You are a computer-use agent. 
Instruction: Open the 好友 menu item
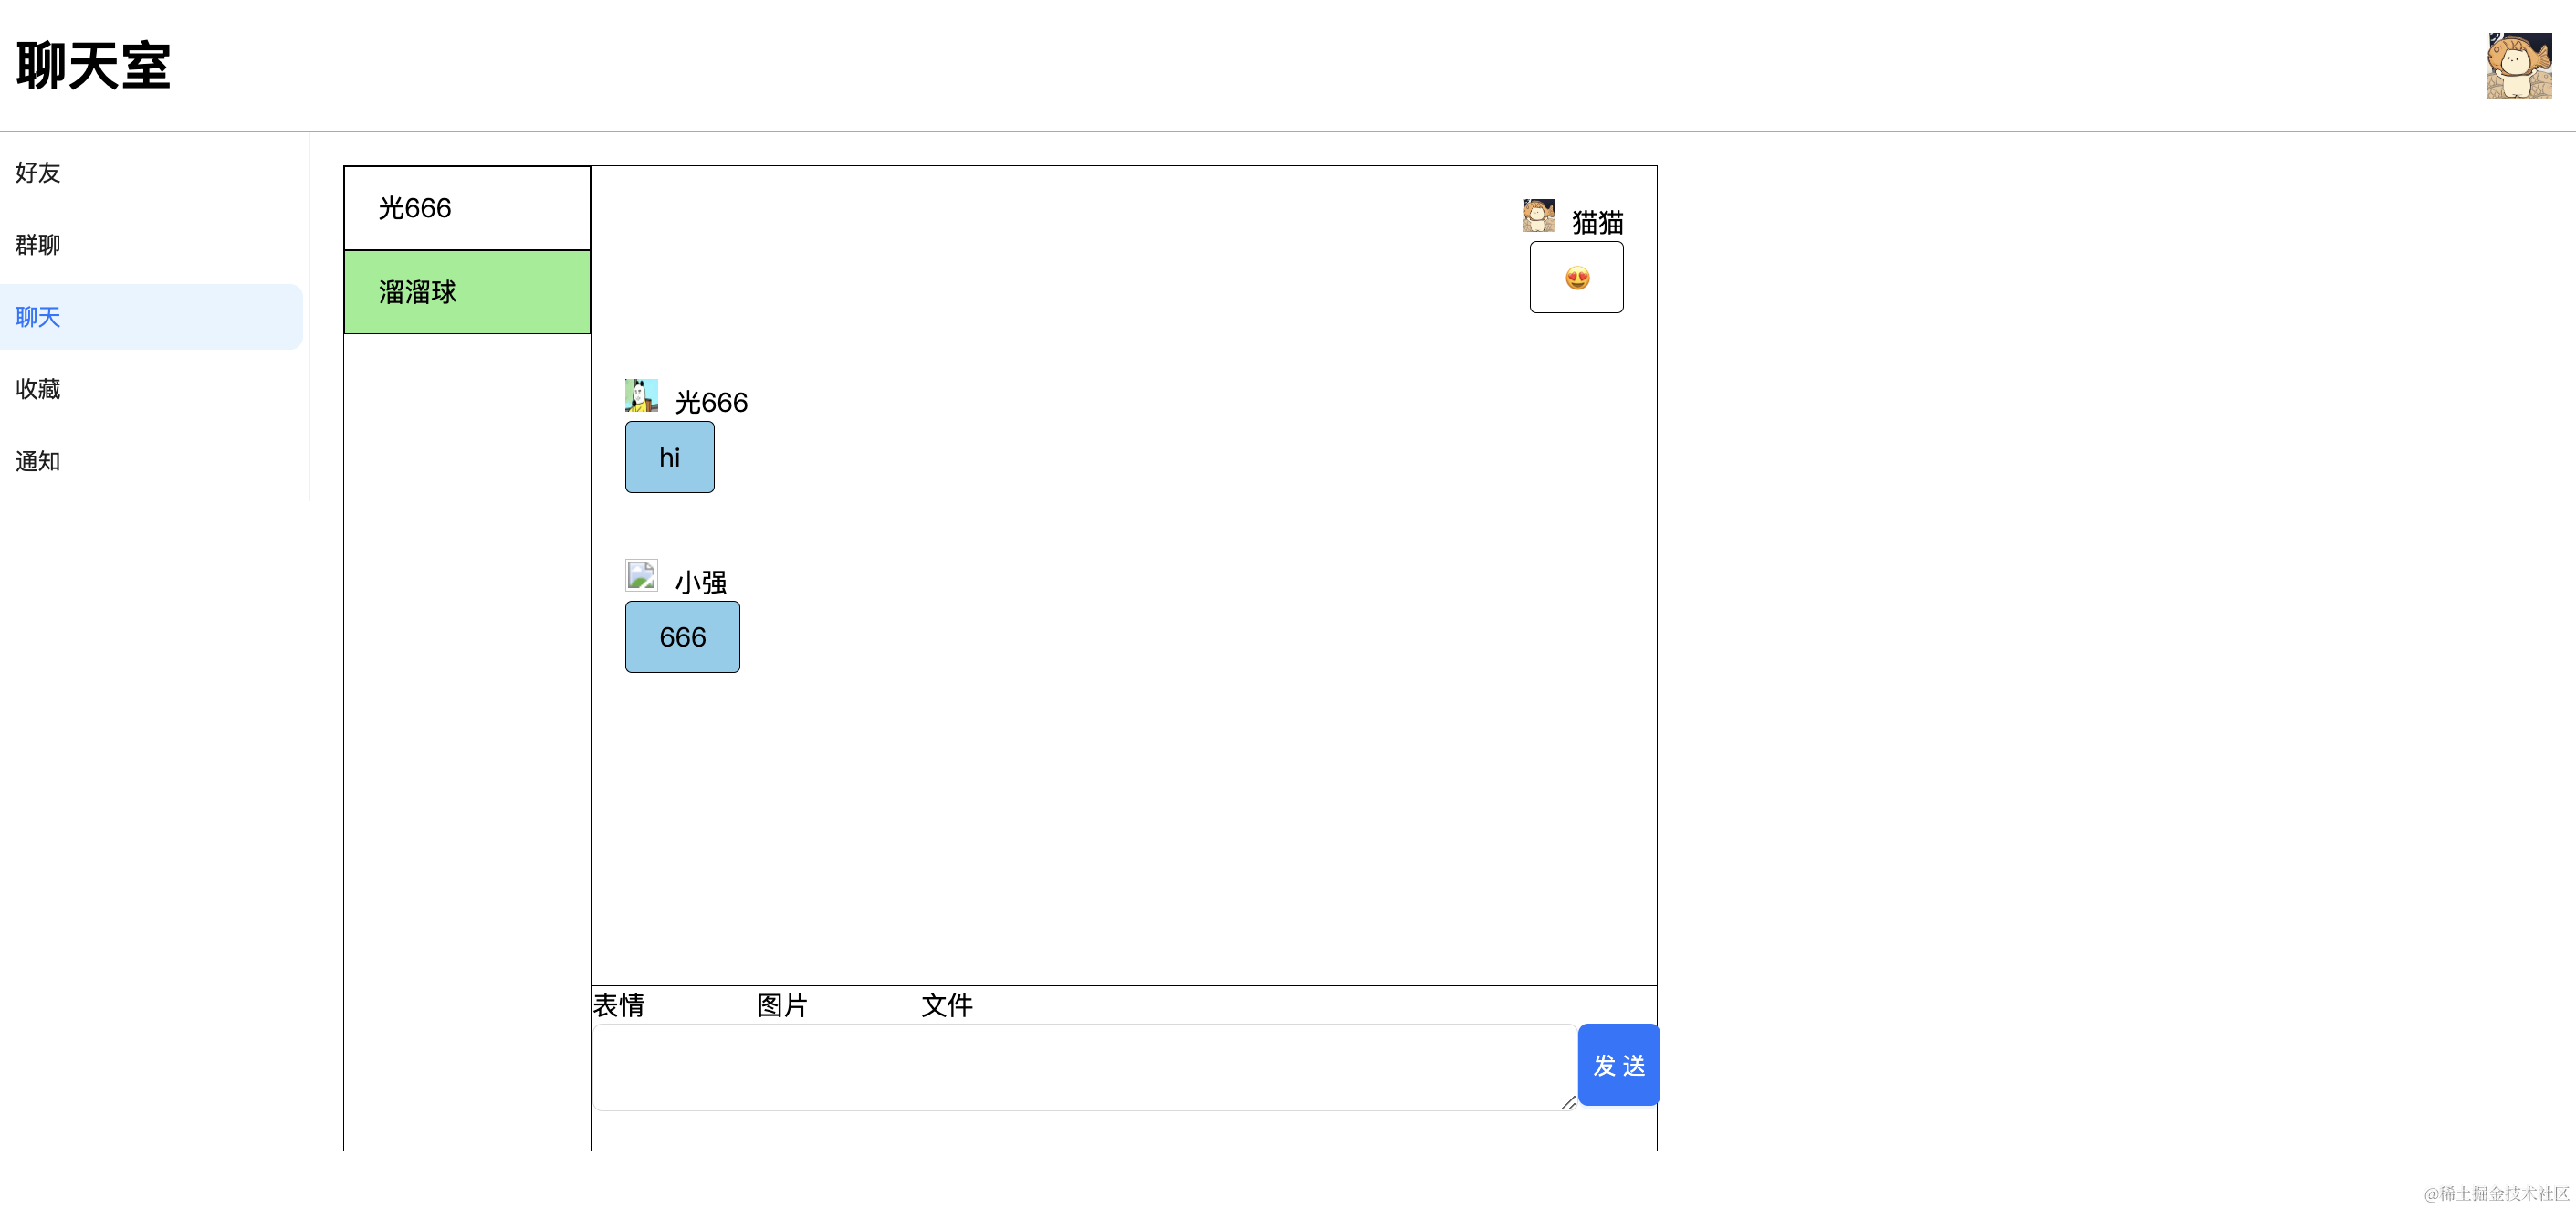(38, 173)
